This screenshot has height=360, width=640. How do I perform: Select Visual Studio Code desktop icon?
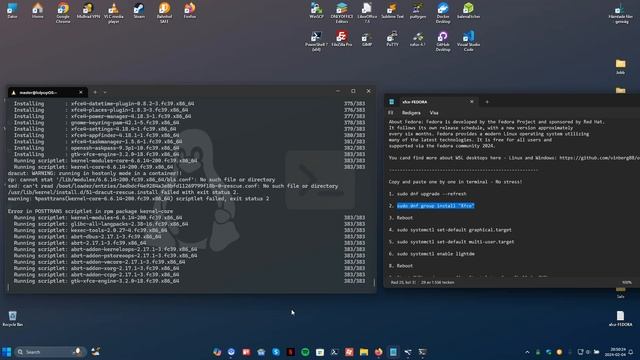click(x=468, y=41)
